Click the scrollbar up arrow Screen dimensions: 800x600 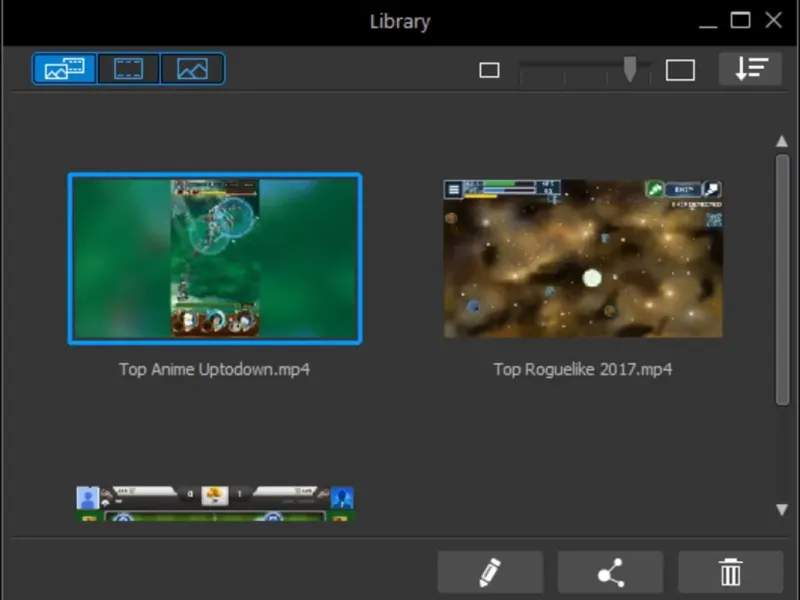(782, 141)
